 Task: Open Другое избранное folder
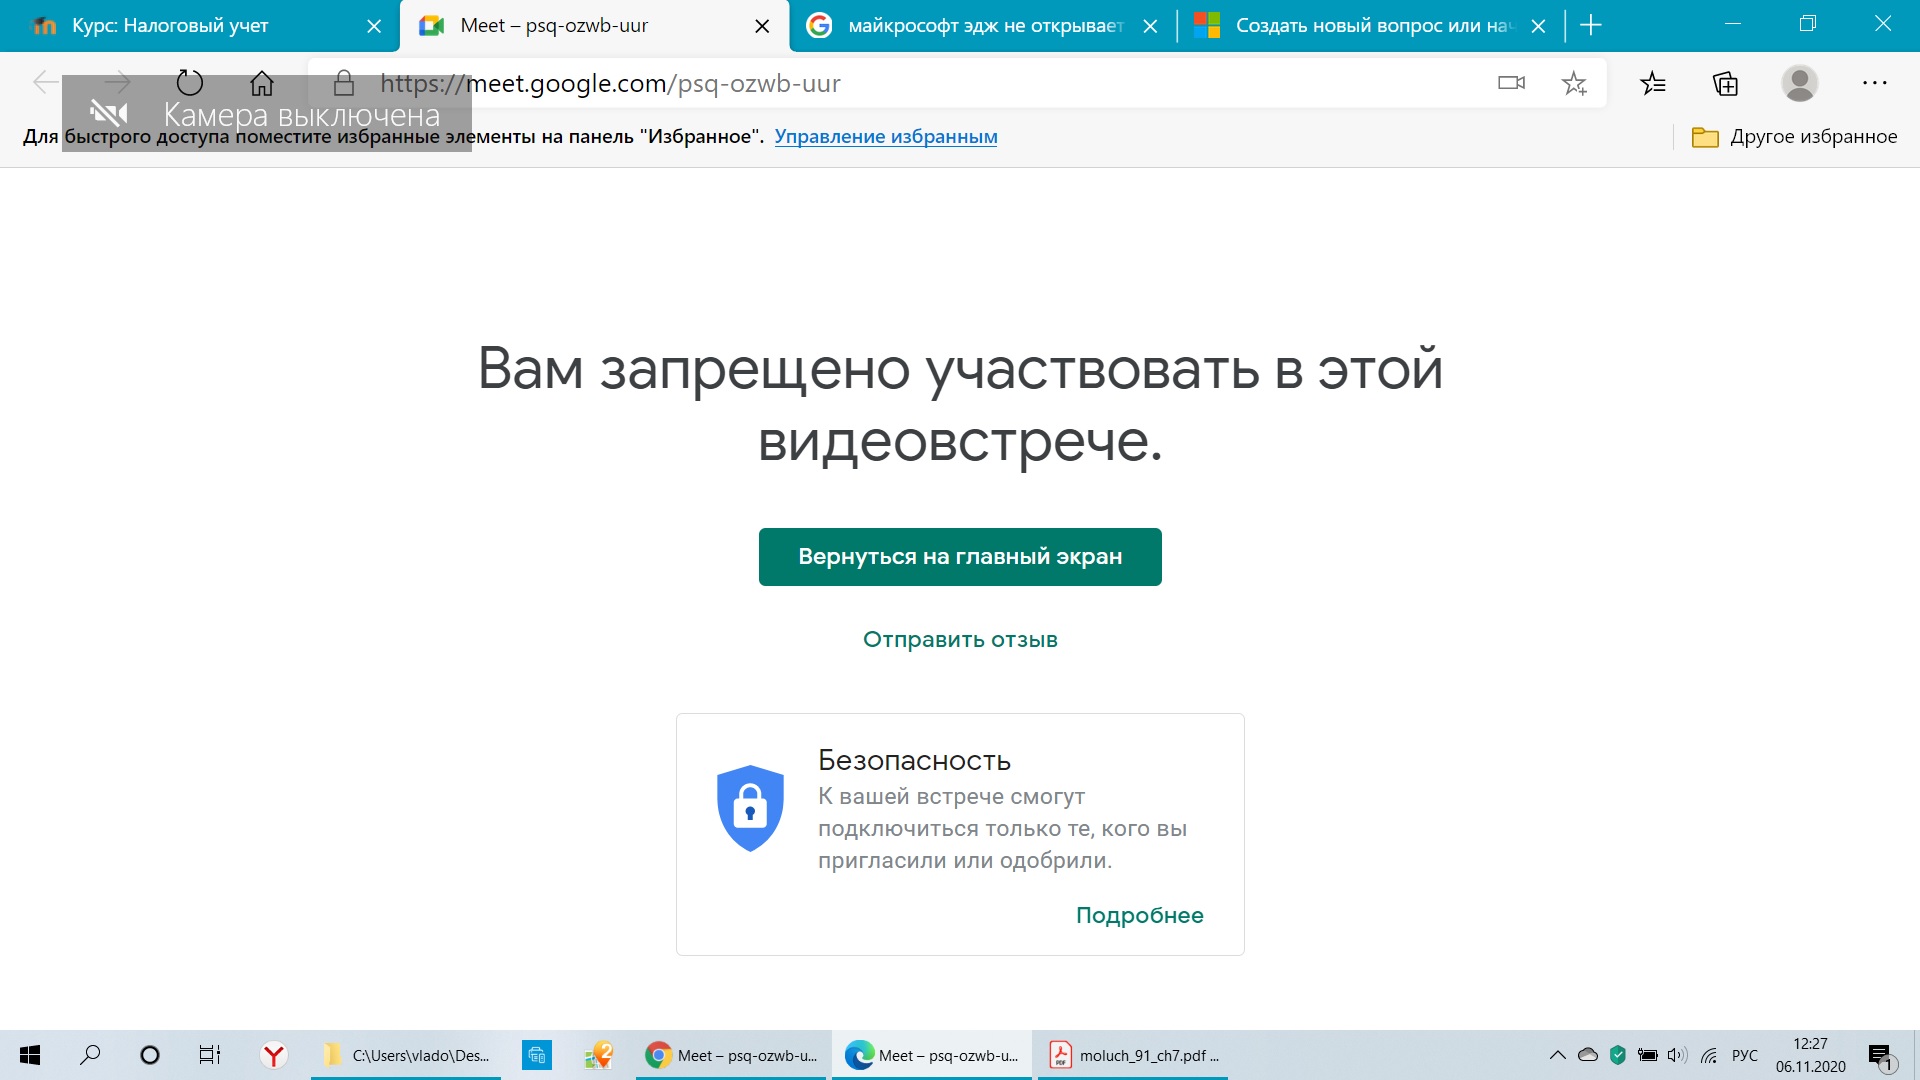coord(1794,137)
